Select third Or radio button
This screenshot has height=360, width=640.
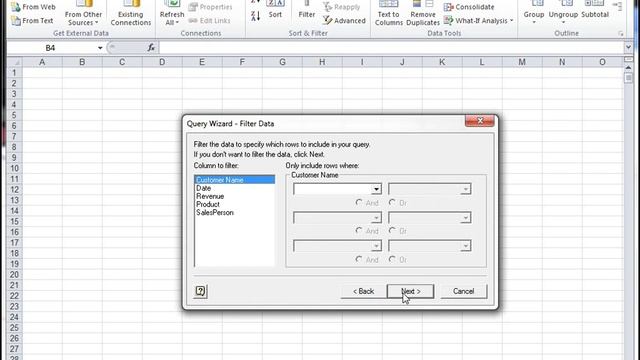tap(392, 259)
